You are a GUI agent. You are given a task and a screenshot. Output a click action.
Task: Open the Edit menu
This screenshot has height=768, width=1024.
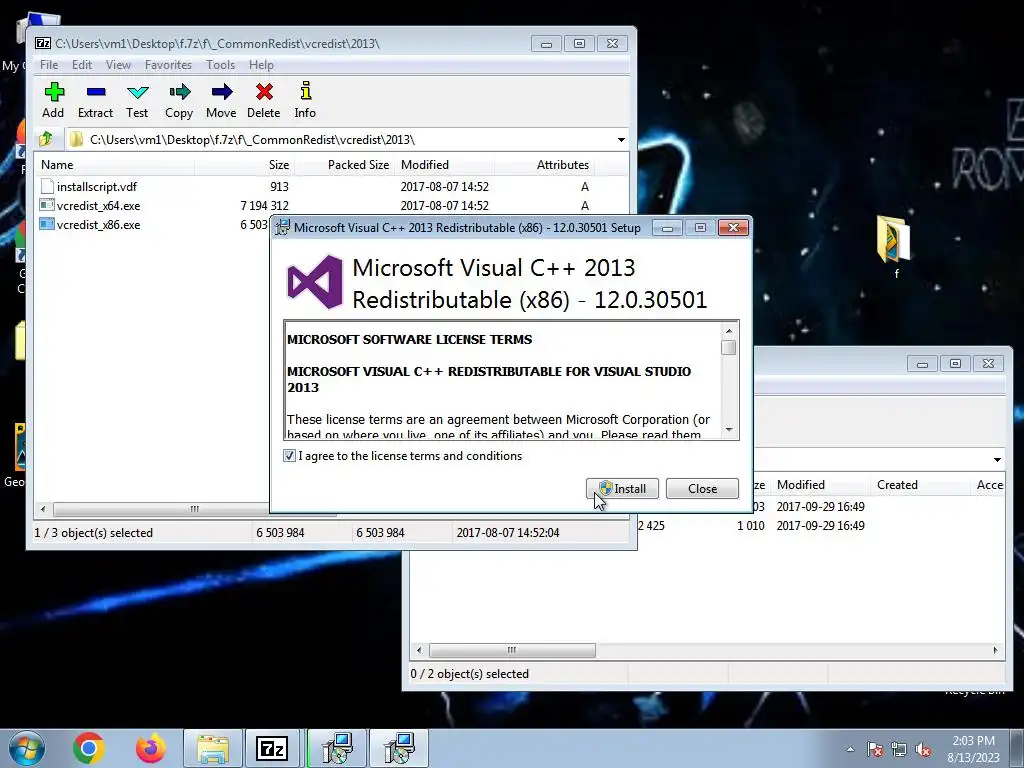[82, 65]
